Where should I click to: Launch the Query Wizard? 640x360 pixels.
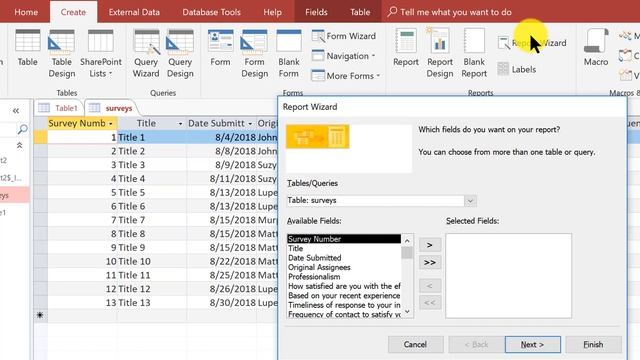point(146,53)
